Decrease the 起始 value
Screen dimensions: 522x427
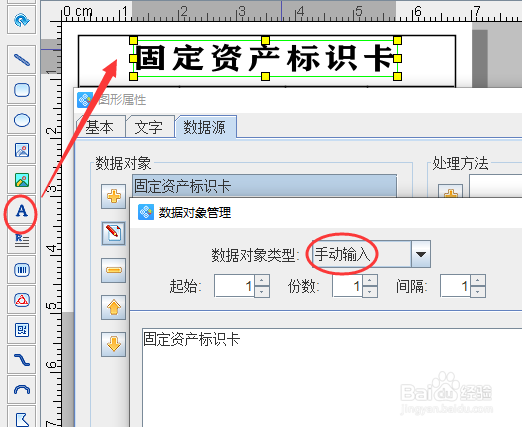tap(262, 292)
